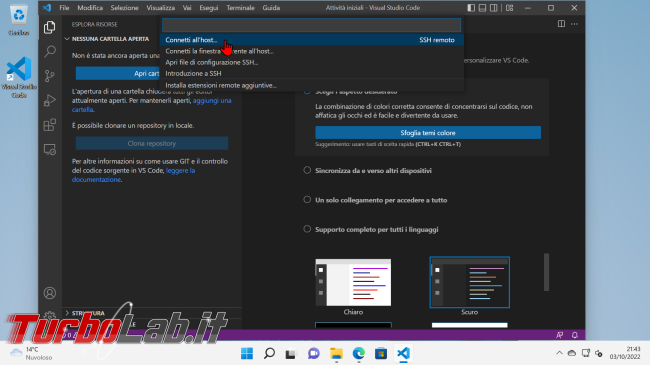Image resolution: width=650 pixels, height=365 pixels.
Task: Split the editor to the right
Action: tap(561, 24)
